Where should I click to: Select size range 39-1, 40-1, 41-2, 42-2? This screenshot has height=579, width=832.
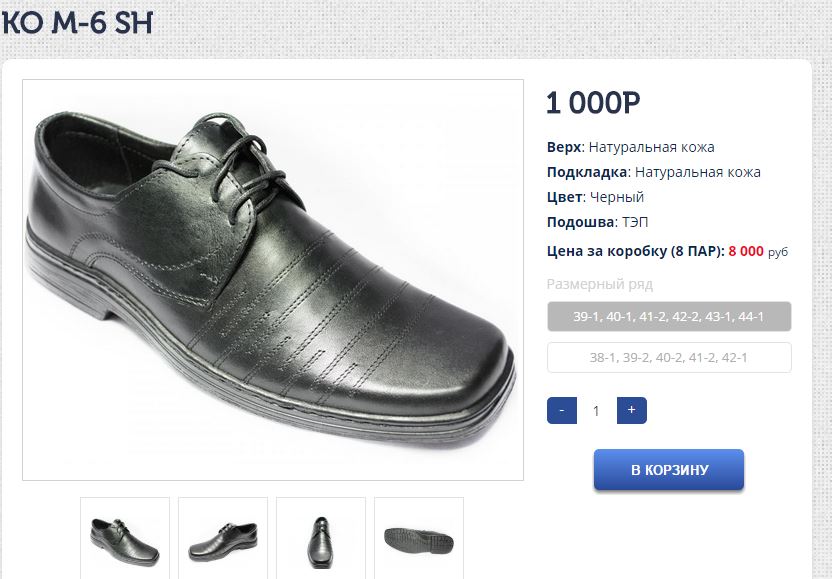[669, 317]
